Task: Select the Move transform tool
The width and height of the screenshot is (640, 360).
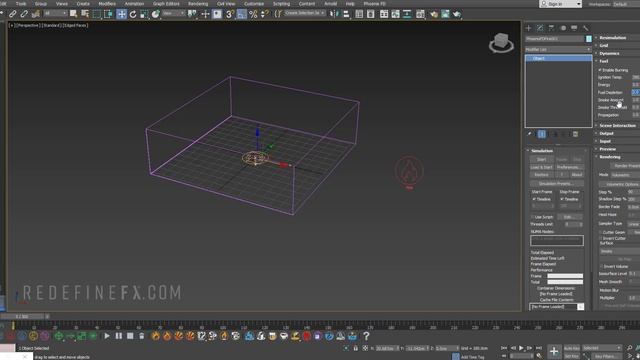Action: pyautogui.click(x=122, y=14)
